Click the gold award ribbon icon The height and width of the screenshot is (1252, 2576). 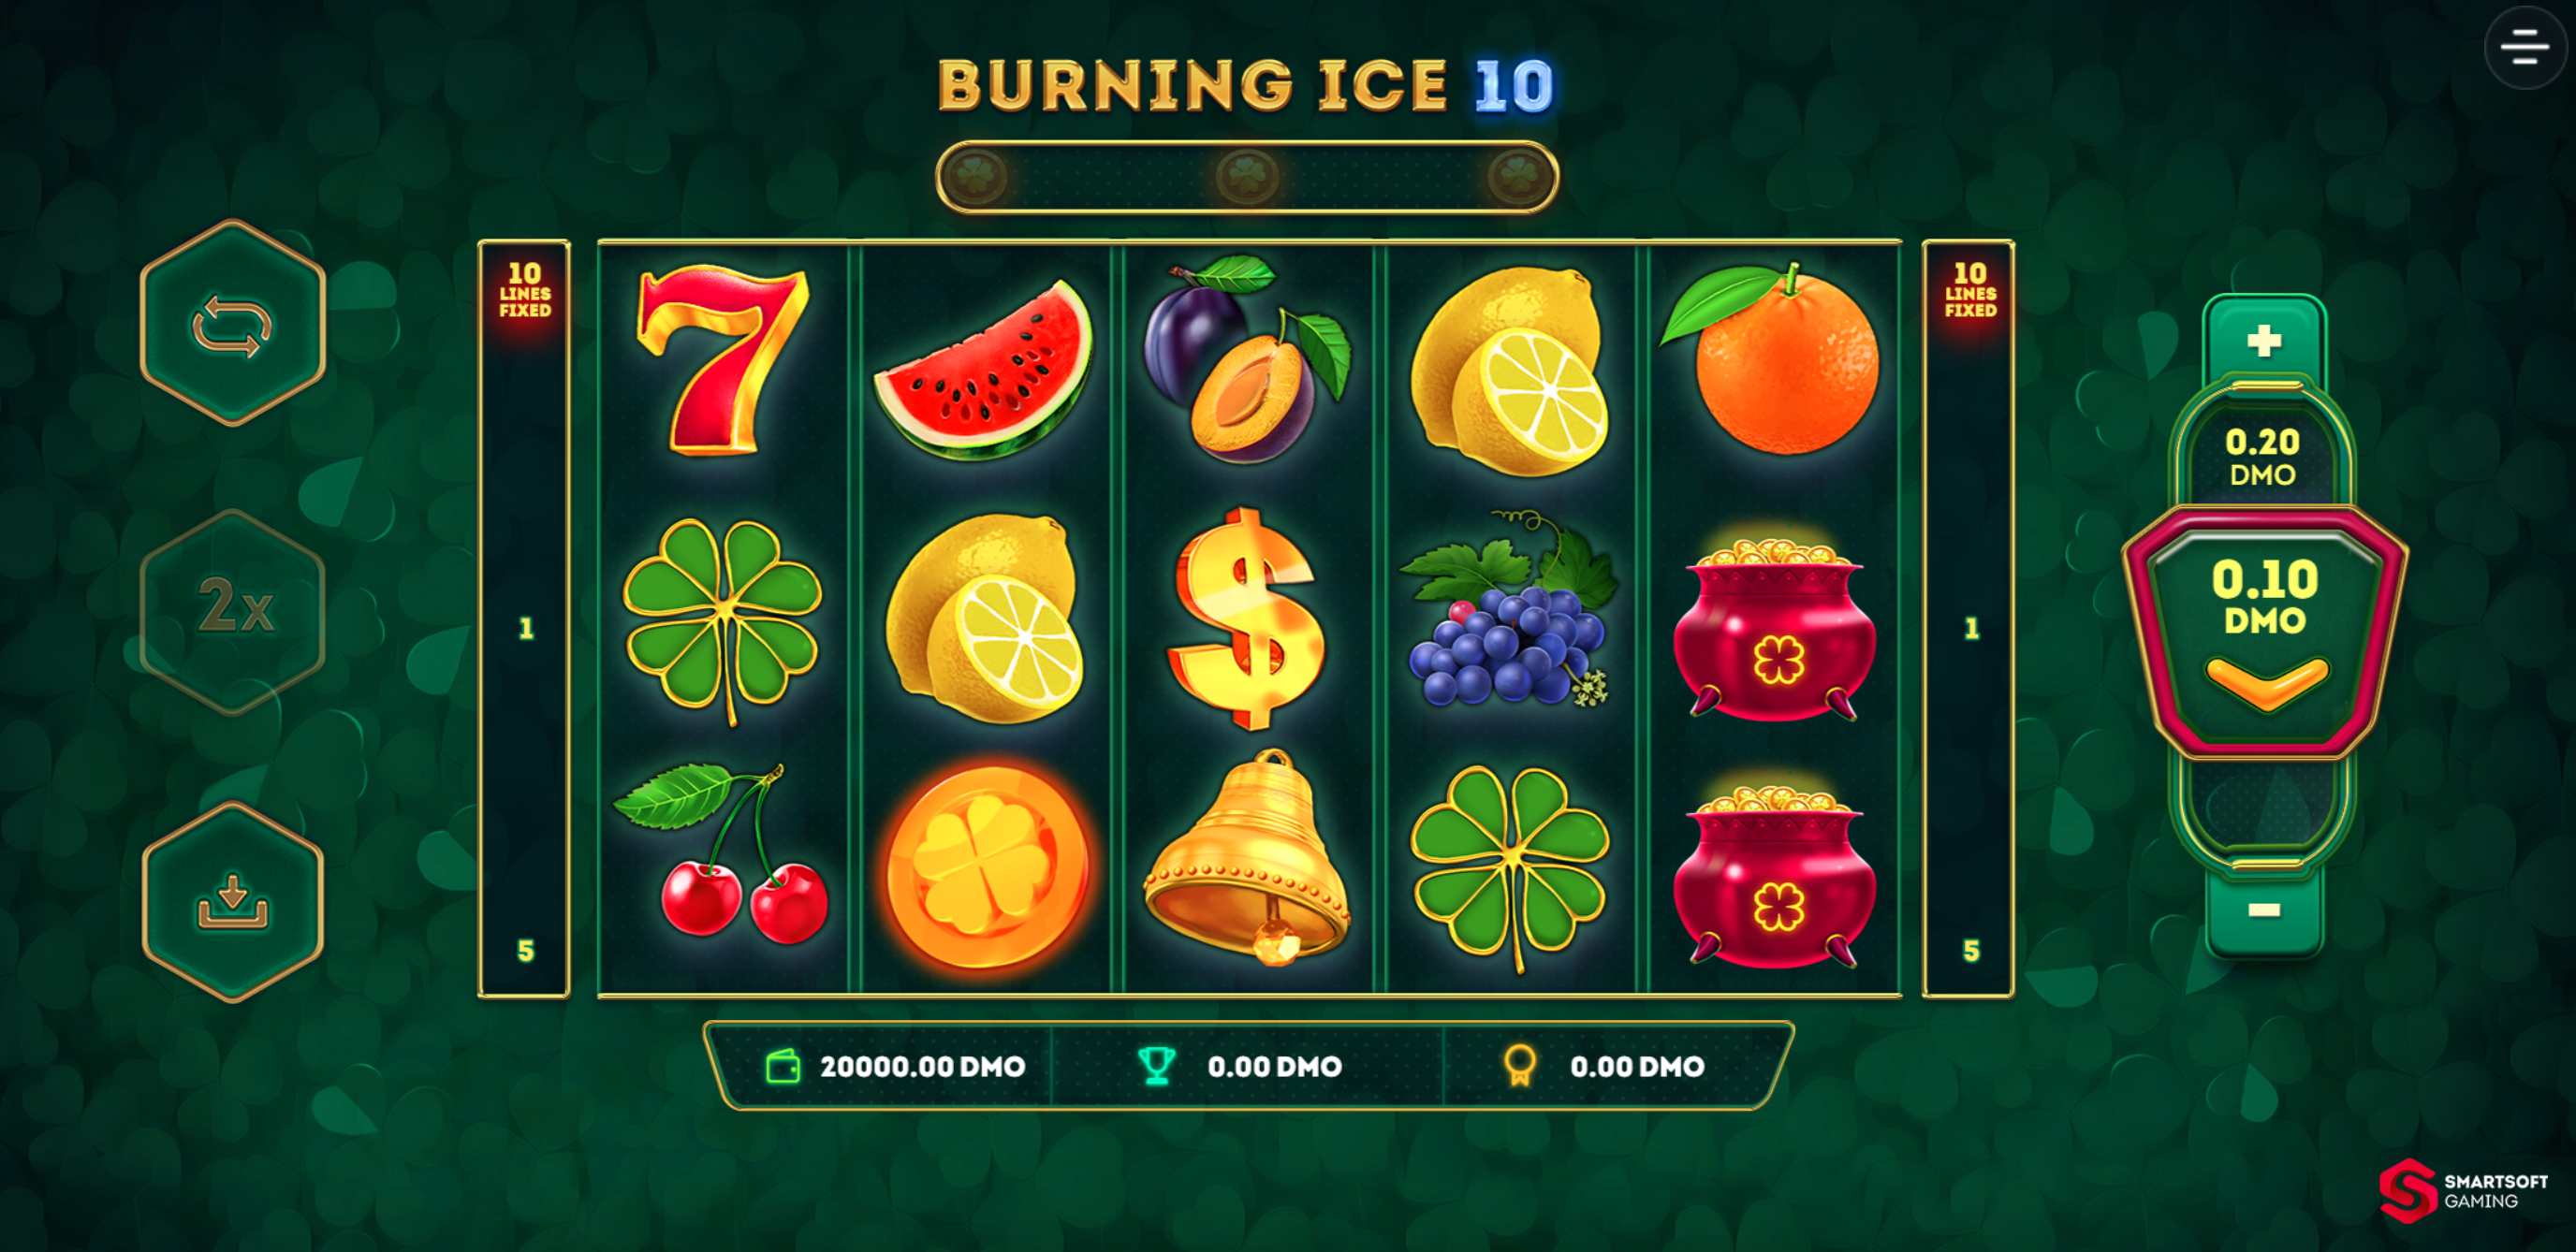pos(1519,1066)
